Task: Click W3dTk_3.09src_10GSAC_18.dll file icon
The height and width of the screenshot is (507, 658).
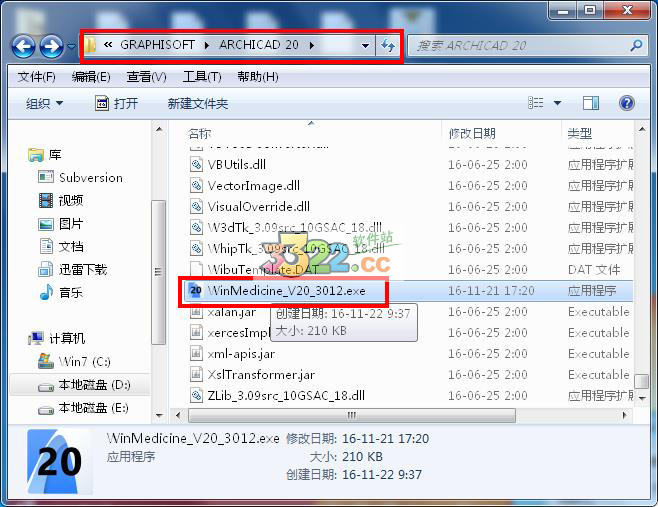Action: [x=196, y=227]
